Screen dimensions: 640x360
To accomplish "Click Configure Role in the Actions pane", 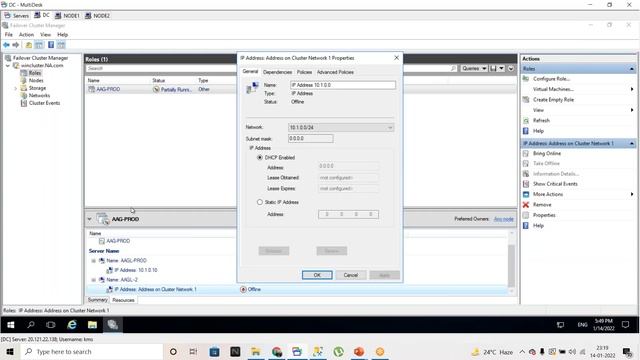I will tap(551, 79).
